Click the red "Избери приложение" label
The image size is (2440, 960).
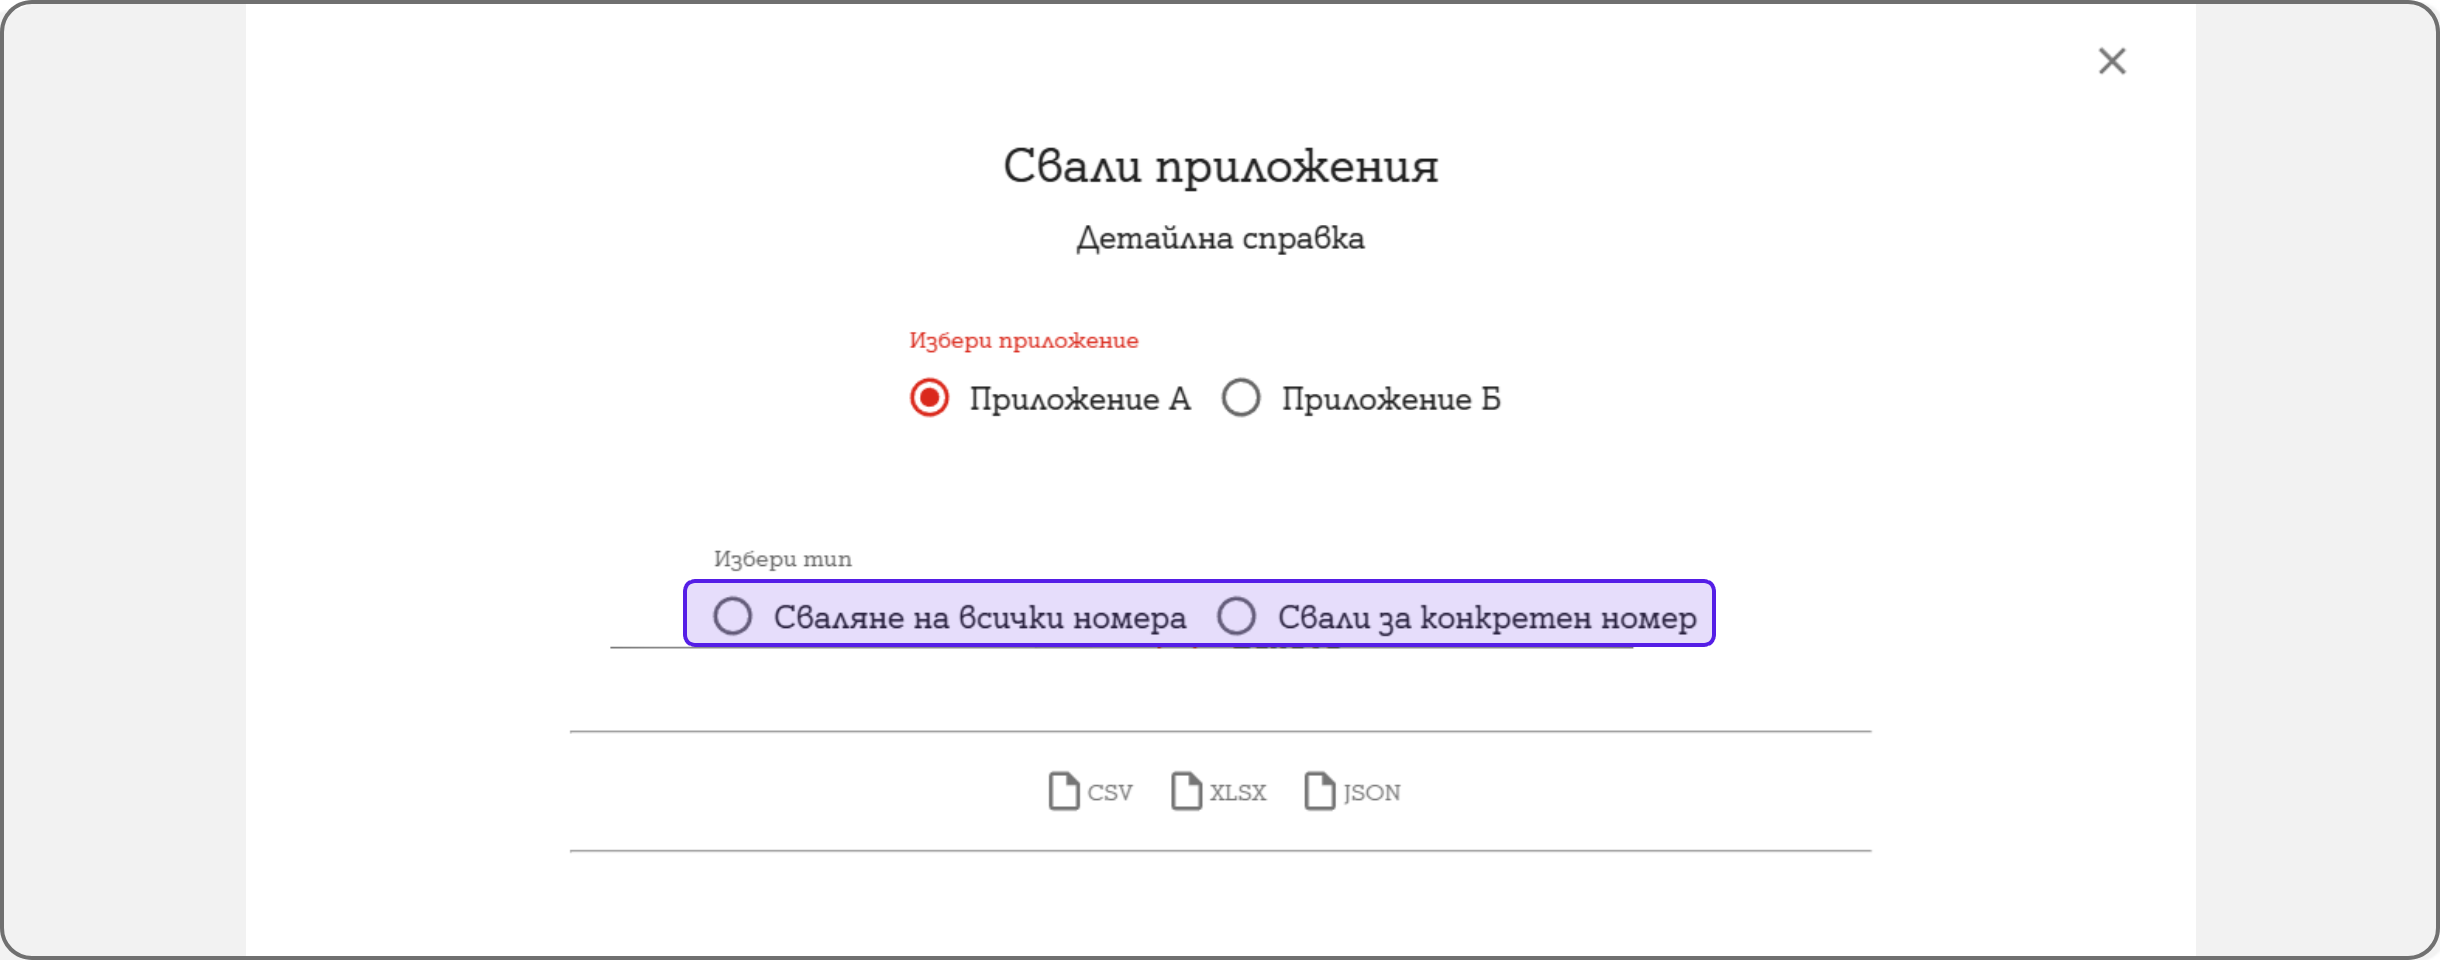click(1024, 340)
